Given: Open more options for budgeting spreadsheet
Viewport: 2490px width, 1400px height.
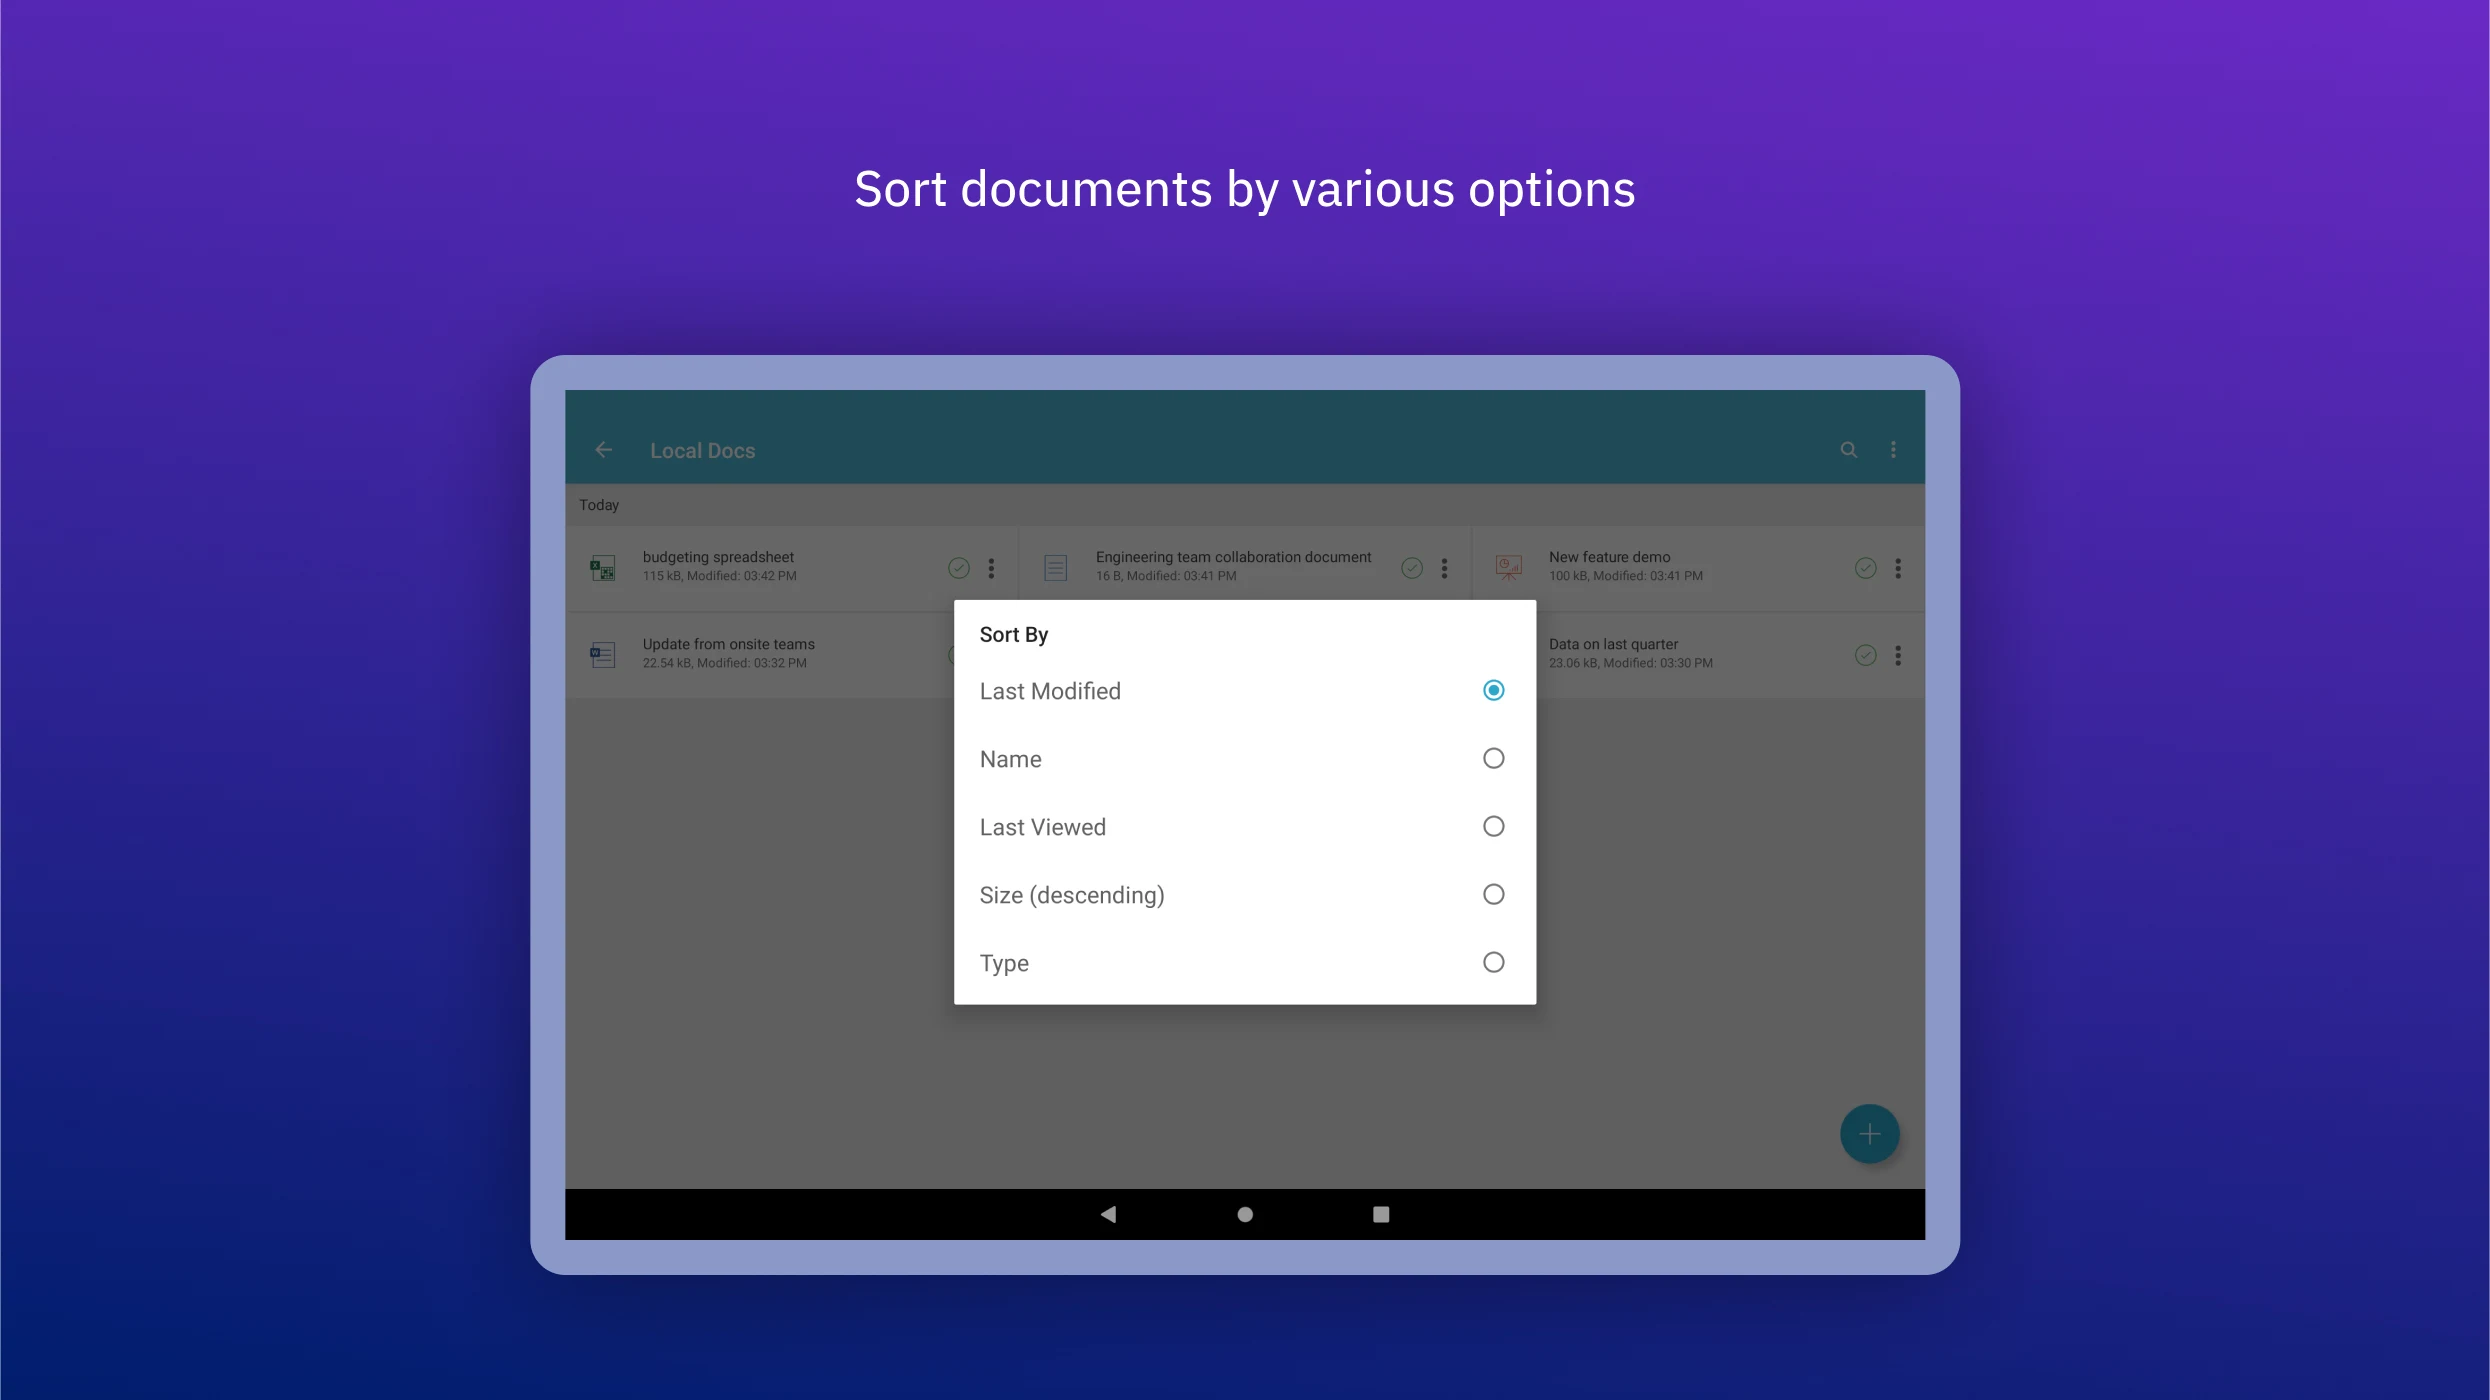Looking at the screenshot, I should click(991, 568).
